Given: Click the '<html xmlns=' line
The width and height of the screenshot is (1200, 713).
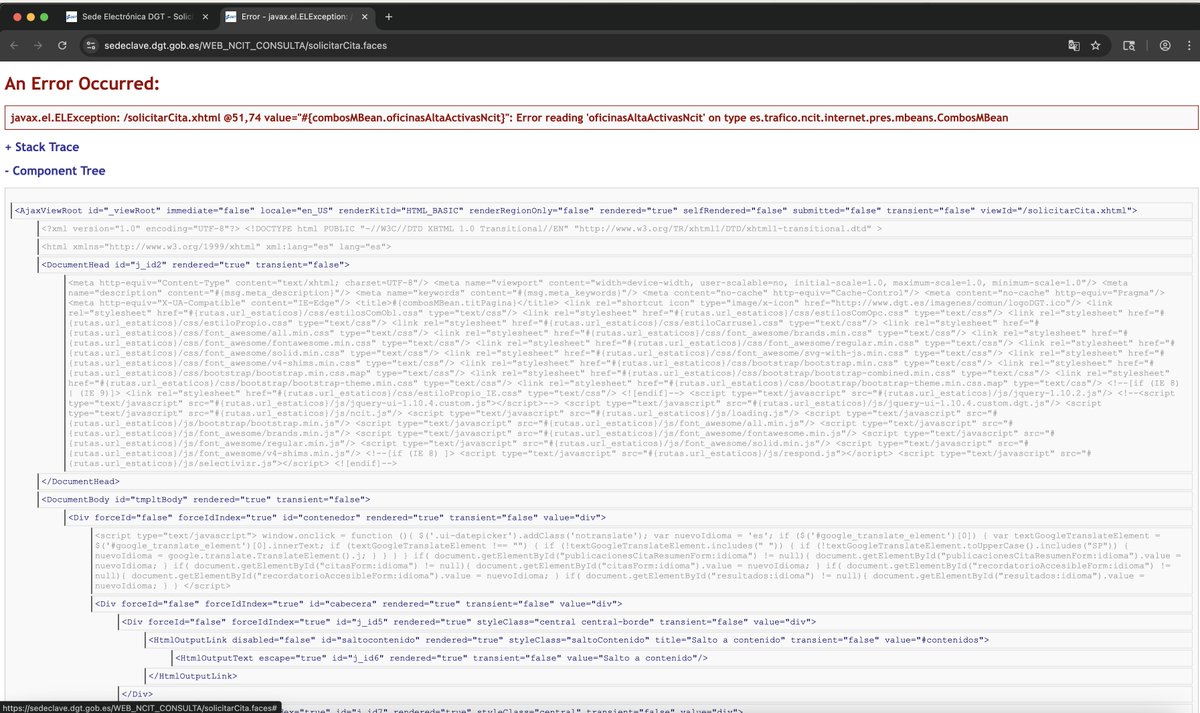Looking at the screenshot, I should click(x=613, y=246).
